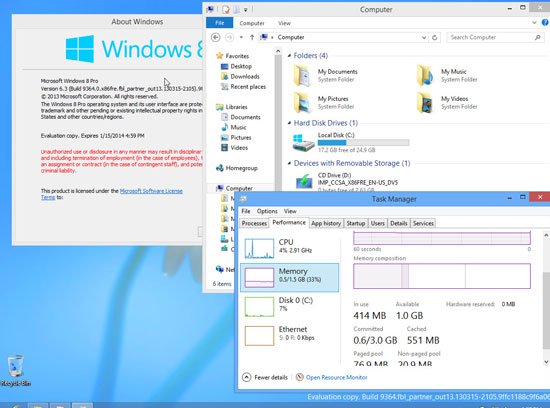Open address bar history dropdown
The image size is (550, 408).
coord(424,37)
